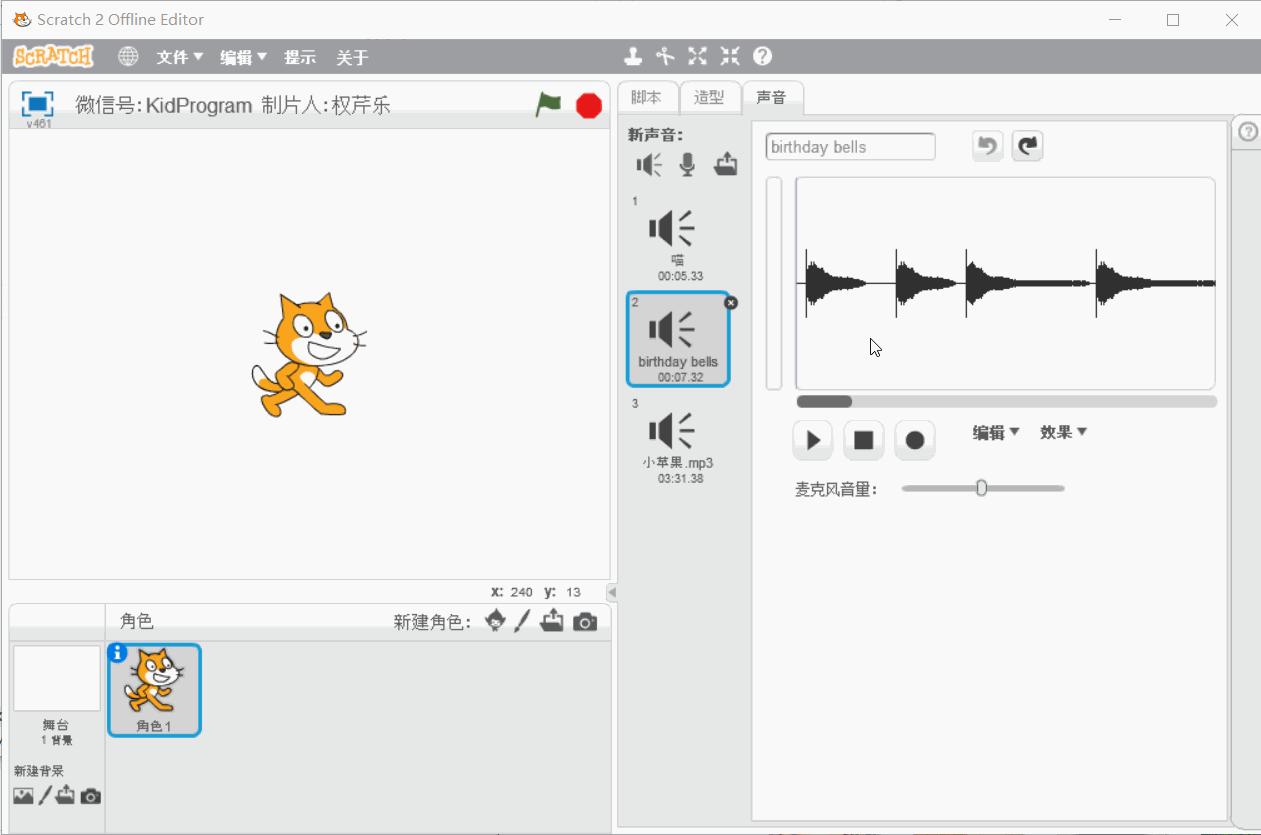
Task: Toggle the info flap on 角色1 sprite
Action: coord(119,652)
